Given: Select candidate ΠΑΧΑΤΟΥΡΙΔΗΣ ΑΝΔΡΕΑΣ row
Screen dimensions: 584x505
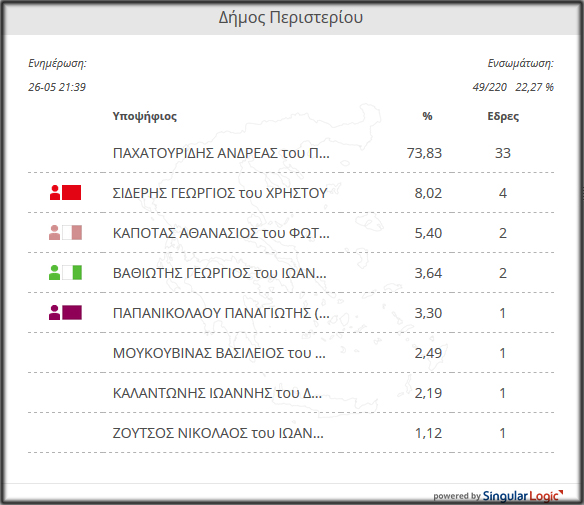Looking at the screenshot, I should [x=291, y=153].
